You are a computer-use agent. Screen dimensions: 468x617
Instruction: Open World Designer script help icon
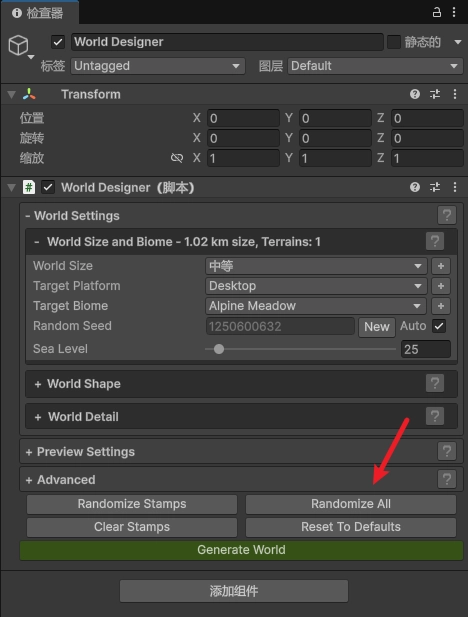[x=415, y=187]
